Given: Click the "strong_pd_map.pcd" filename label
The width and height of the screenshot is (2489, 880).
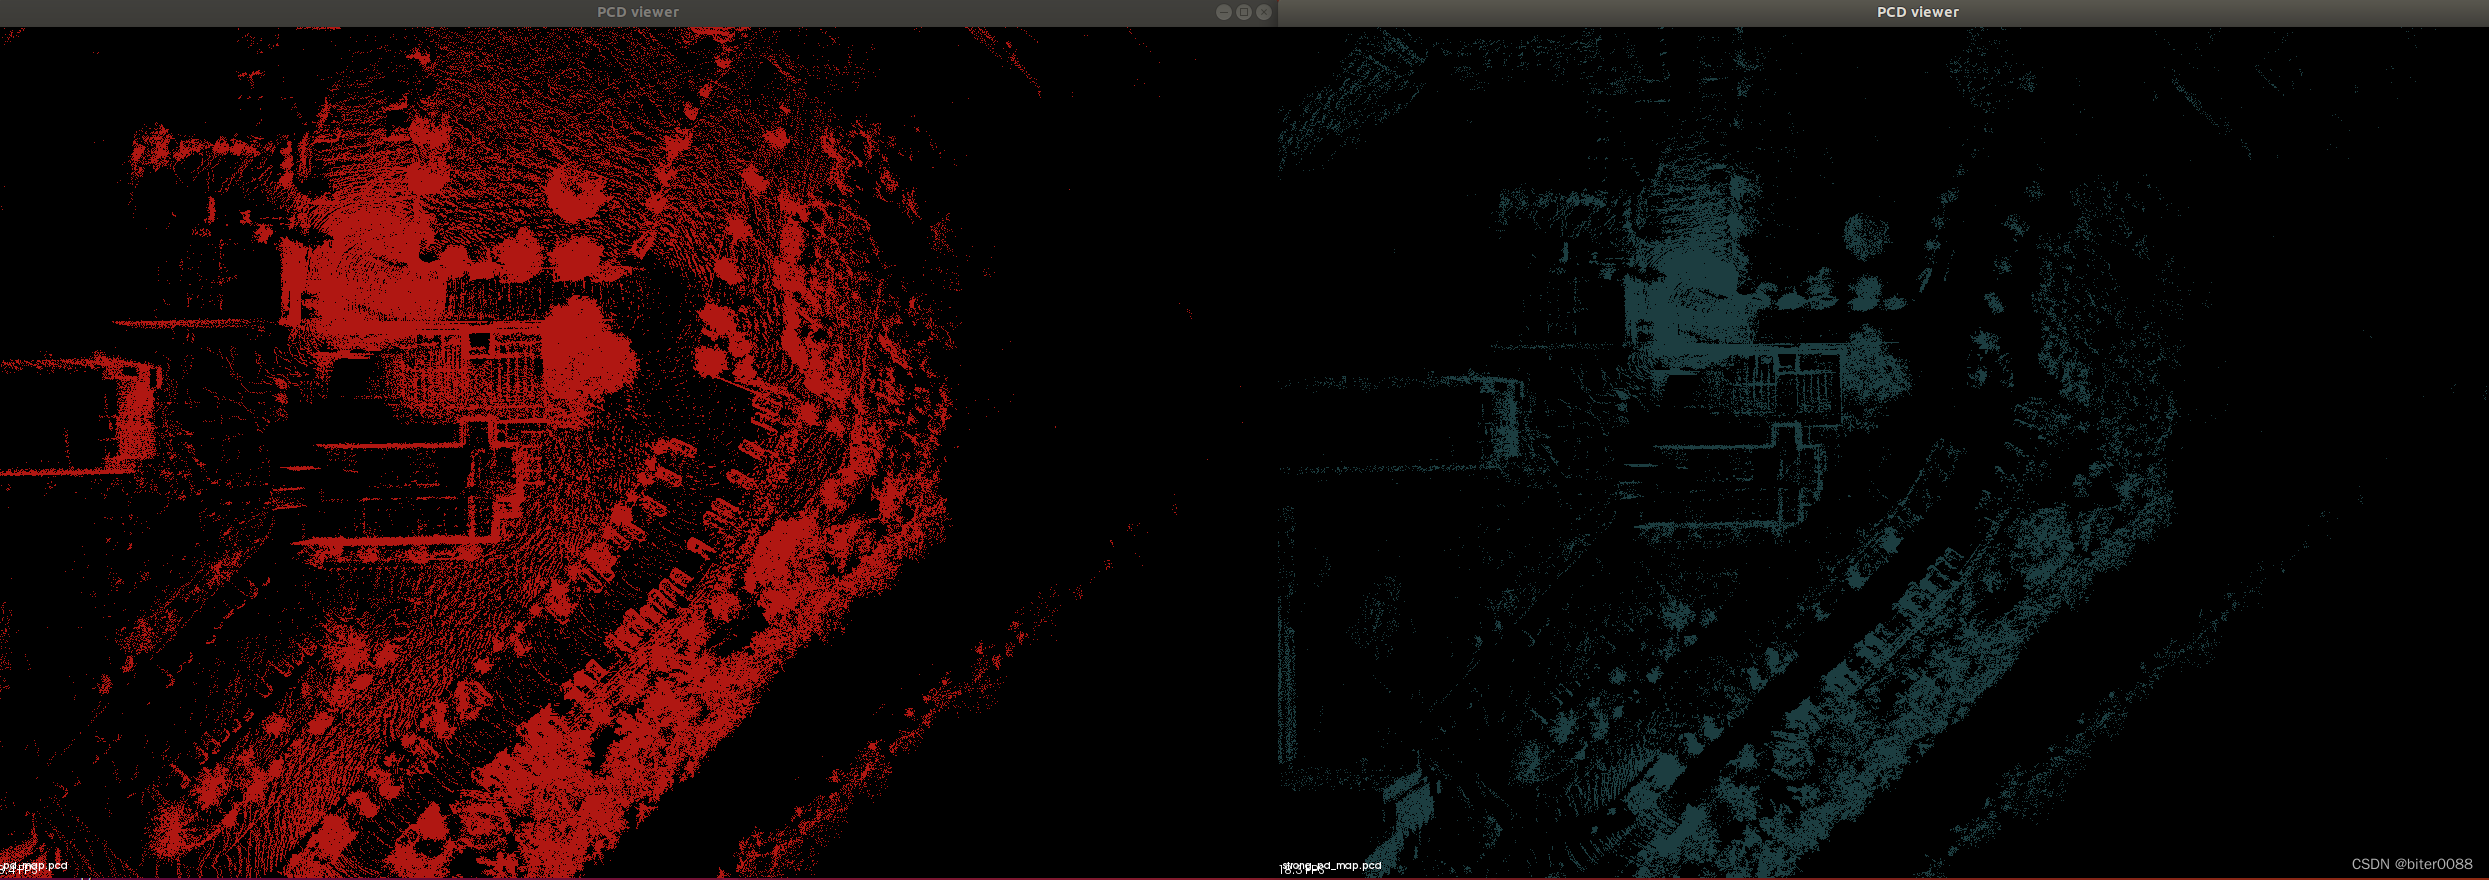Looking at the screenshot, I should [1332, 866].
